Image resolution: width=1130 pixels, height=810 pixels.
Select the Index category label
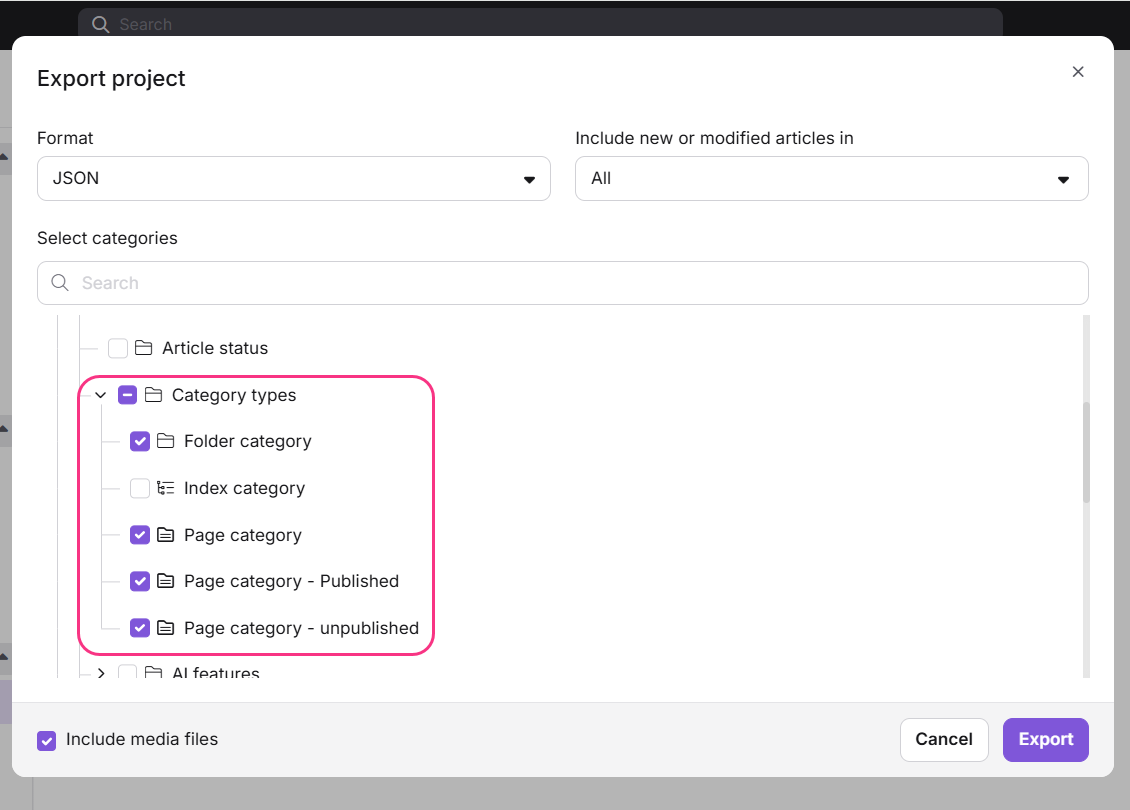coord(244,488)
